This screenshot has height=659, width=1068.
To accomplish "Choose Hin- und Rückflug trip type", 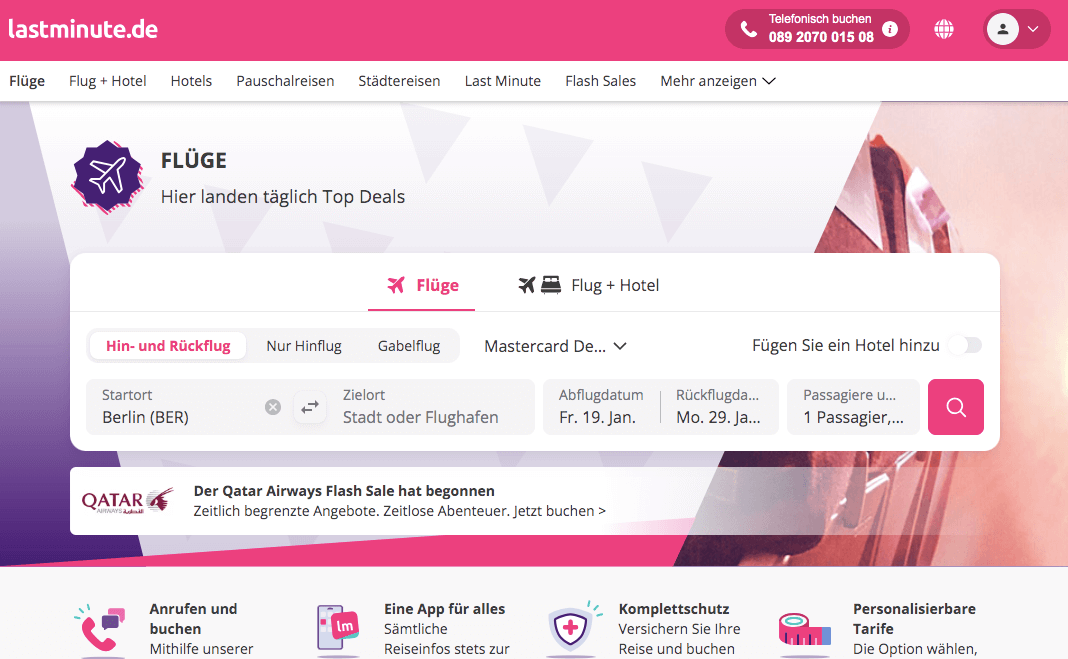I will pos(168,346).
